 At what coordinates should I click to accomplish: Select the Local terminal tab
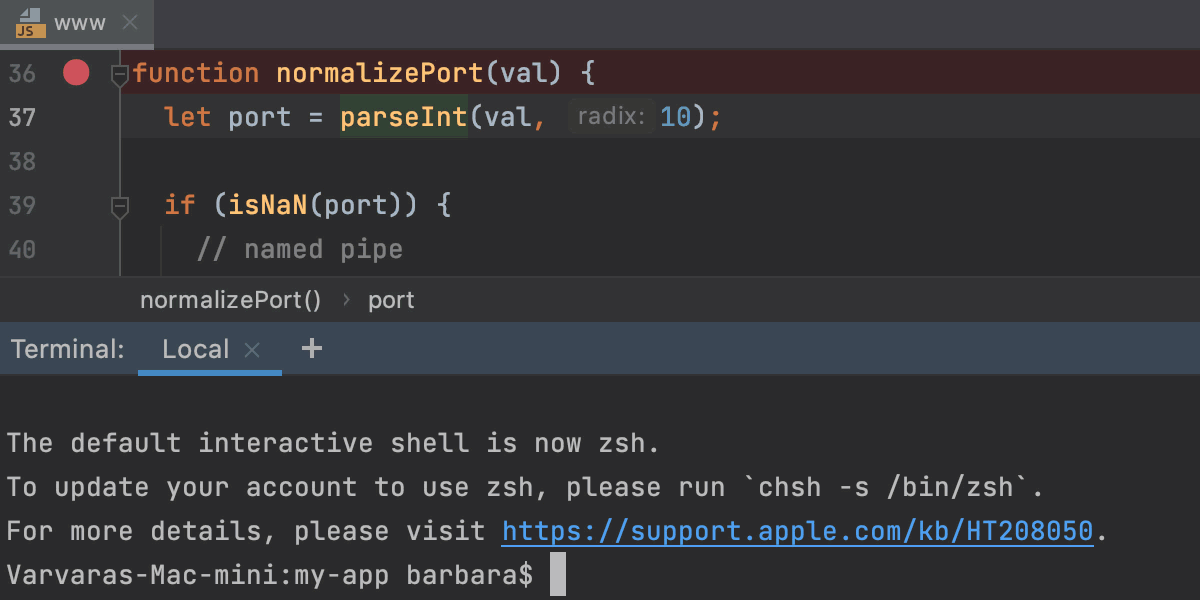[195, 348]
